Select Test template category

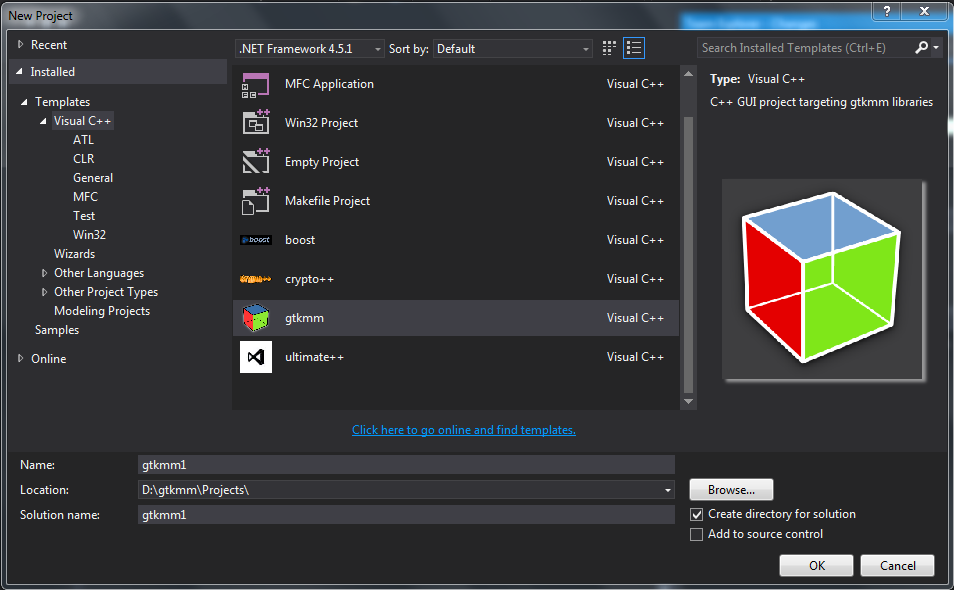click(x=84, y=216)
